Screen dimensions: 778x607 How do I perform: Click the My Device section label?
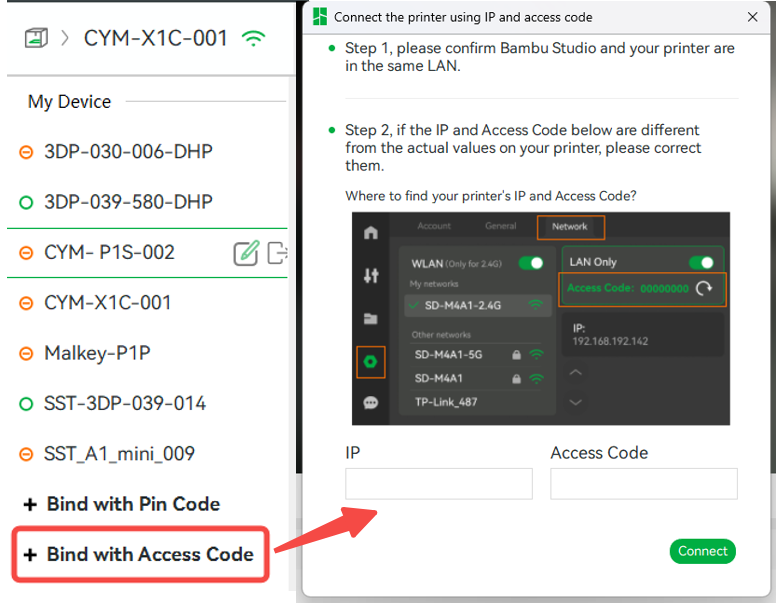point(69,102)
